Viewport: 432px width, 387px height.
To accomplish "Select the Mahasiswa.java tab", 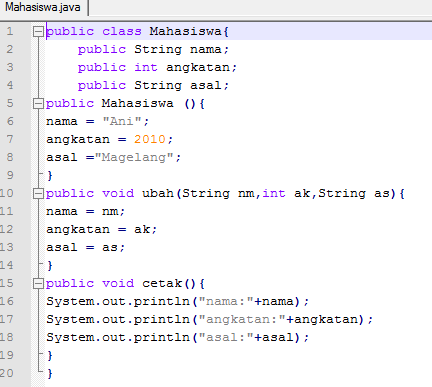I will (x=43, y=7).
